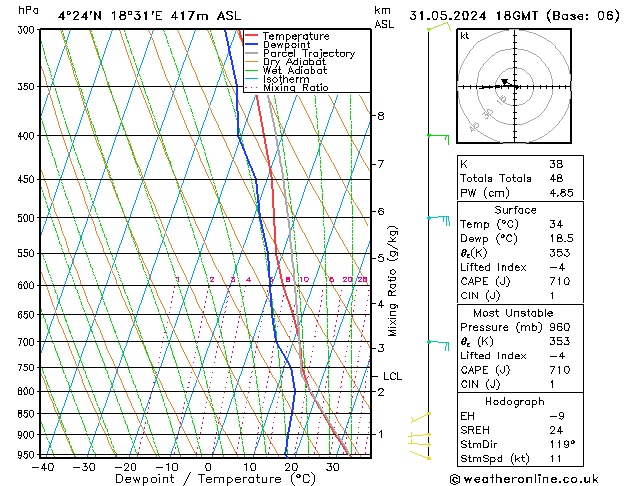Click the SREH value 24

tap(556, 430)
